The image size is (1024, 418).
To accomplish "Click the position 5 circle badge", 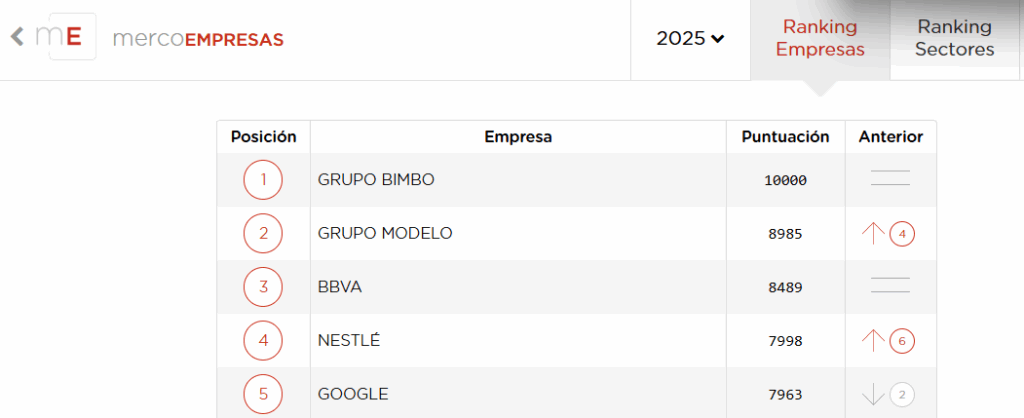I will point(263,394).
